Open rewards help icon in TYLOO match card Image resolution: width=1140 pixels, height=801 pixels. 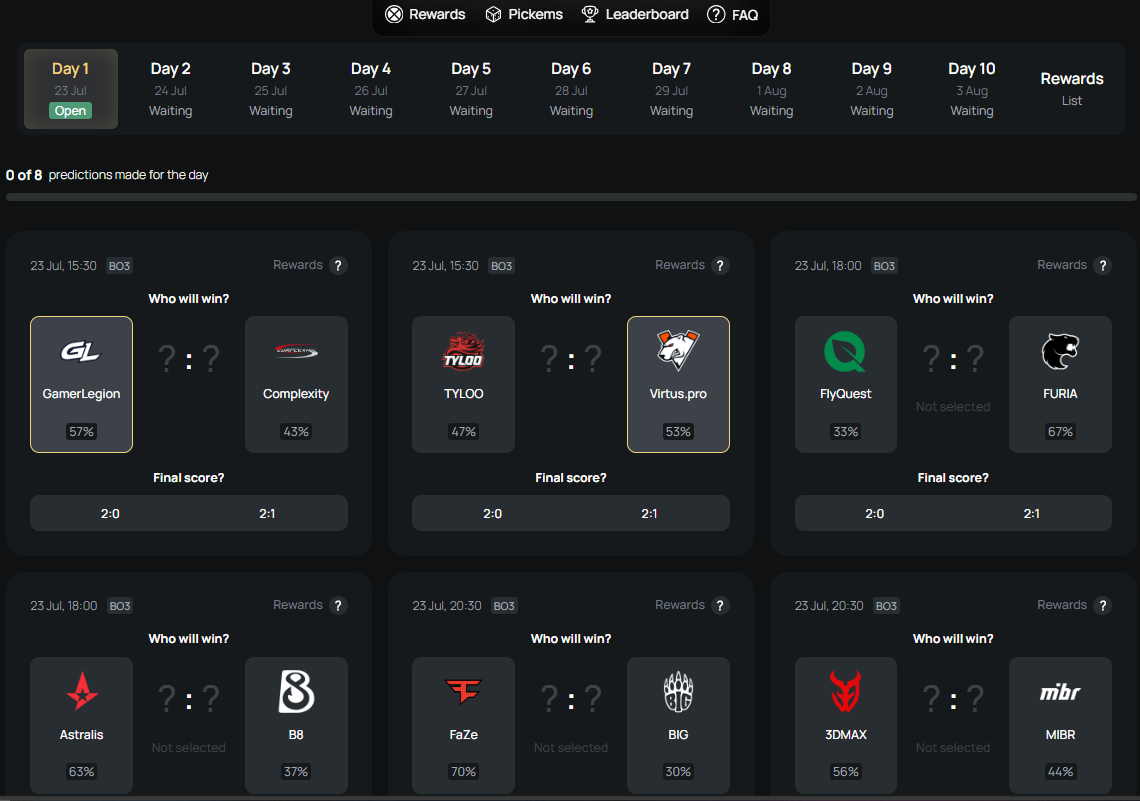click(720, 265)
